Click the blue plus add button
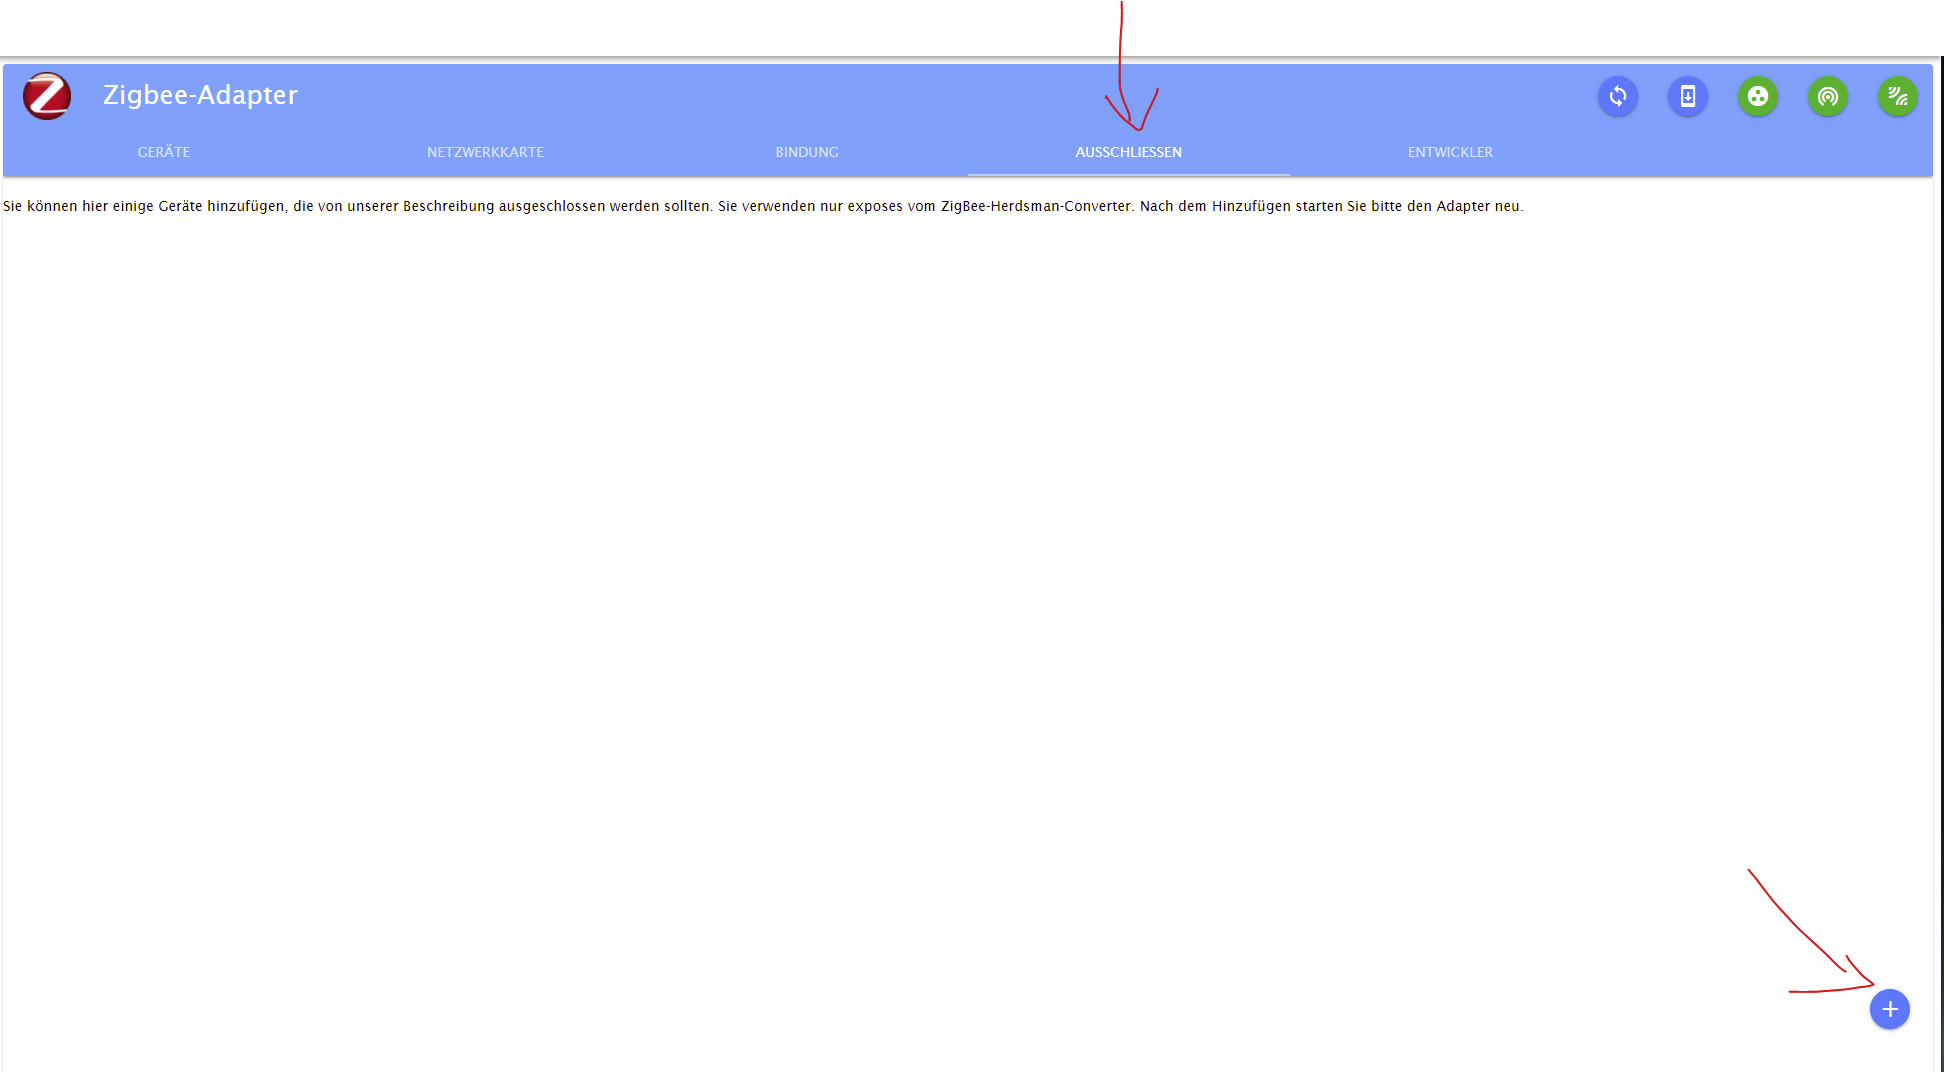Screen dimensions: 1944x1072 tap(1889, 1009)
